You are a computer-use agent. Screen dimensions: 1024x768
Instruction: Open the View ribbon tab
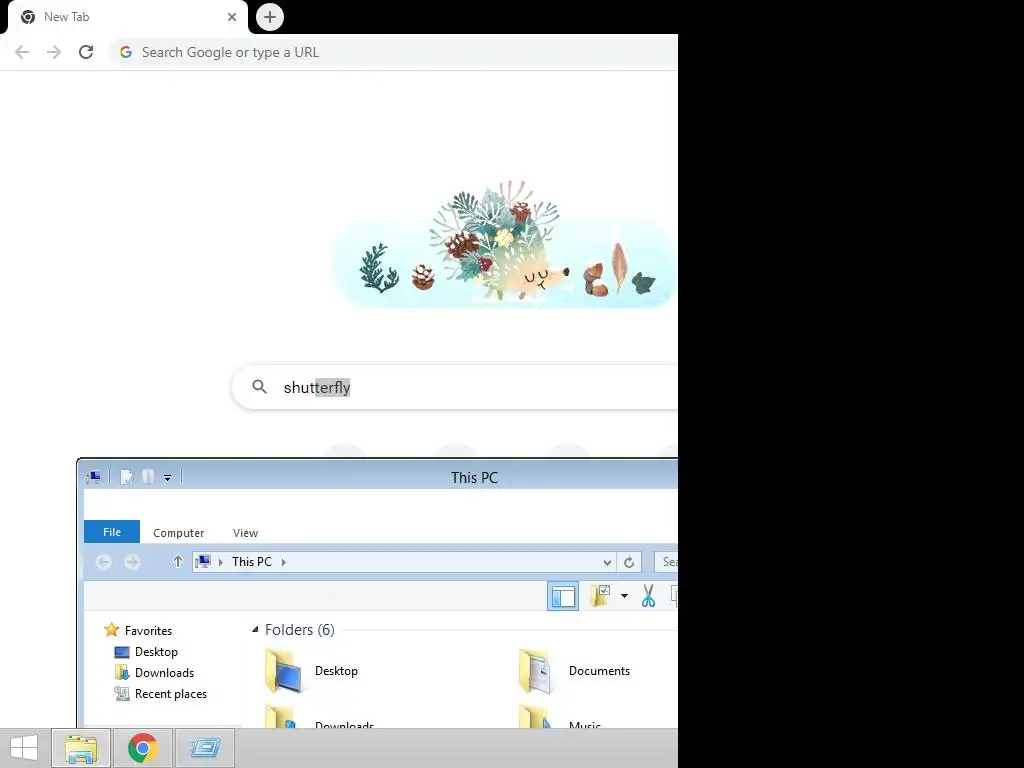click(x=246, y=533)
